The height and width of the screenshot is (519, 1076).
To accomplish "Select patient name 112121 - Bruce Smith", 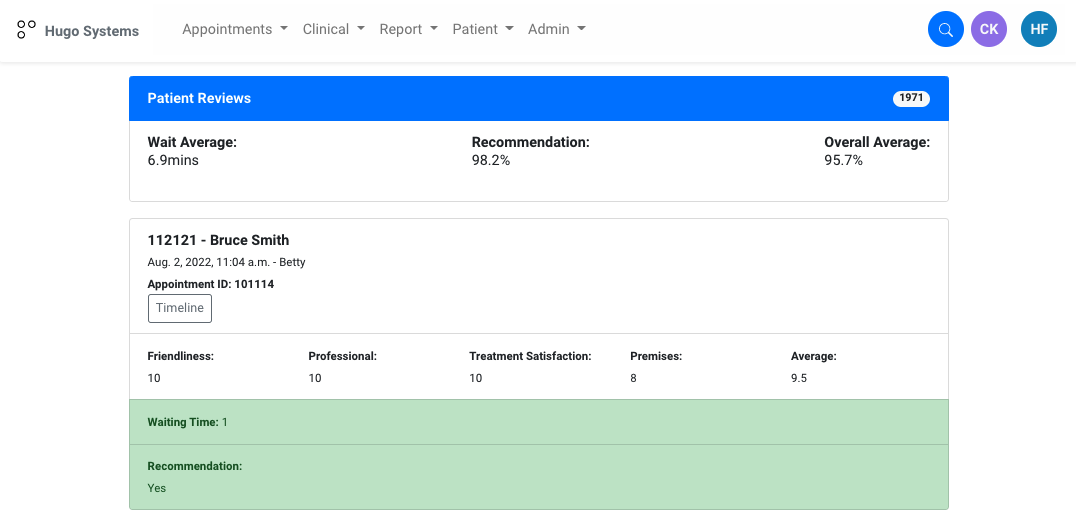I will pyautogui.click(x=218, y=240).
